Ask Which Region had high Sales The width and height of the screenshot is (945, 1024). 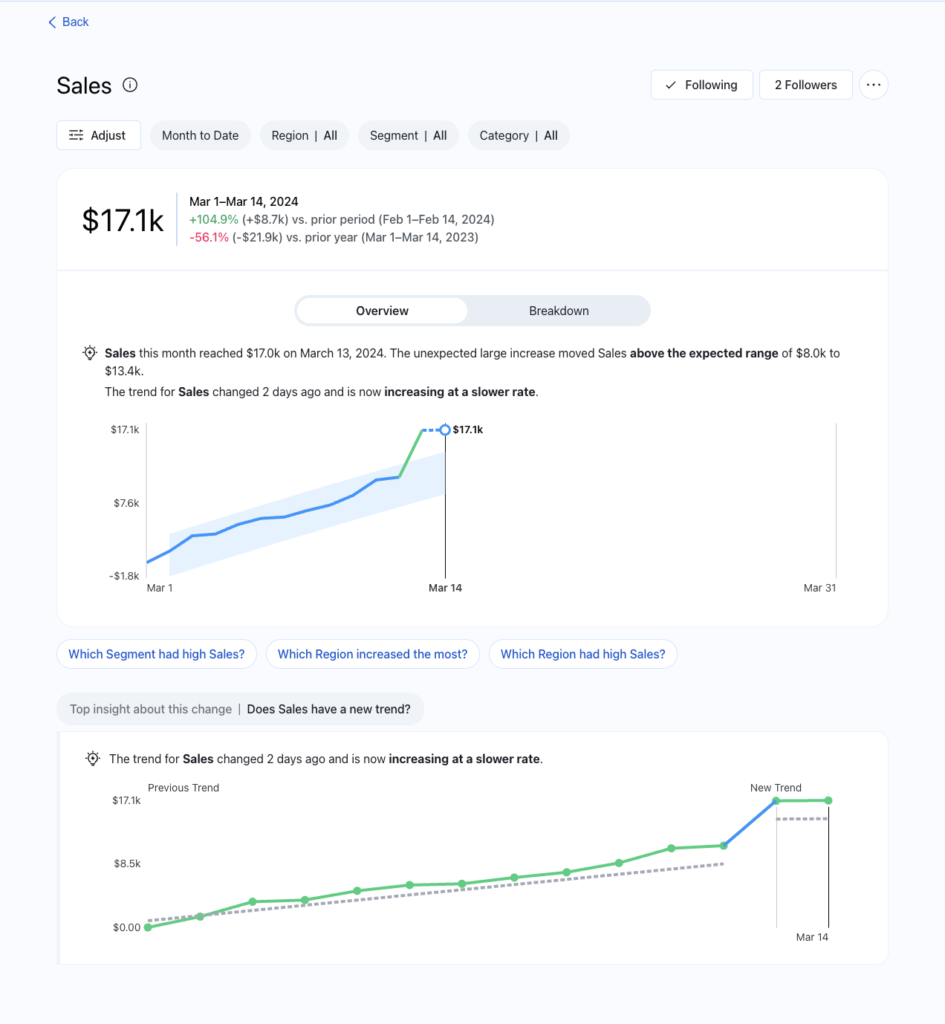pos(582,654)
